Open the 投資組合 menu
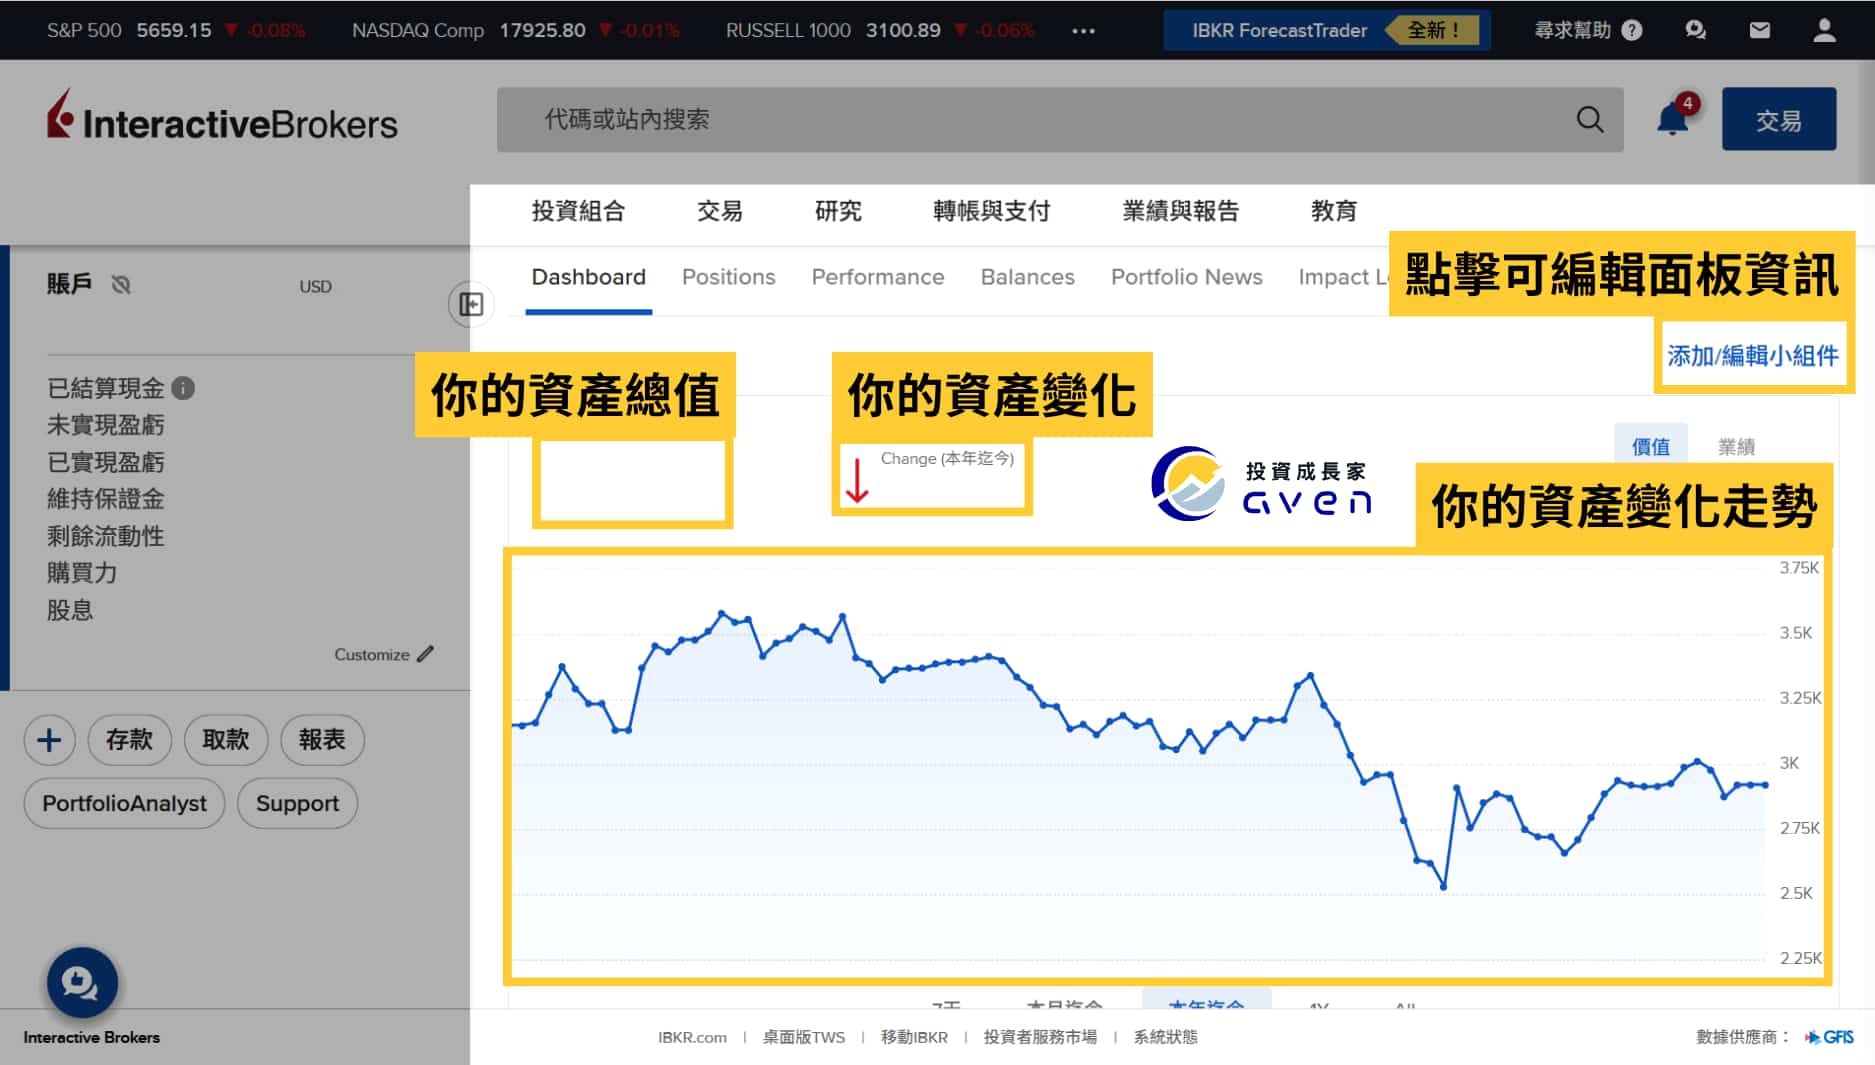 click(x=578, y=211)
